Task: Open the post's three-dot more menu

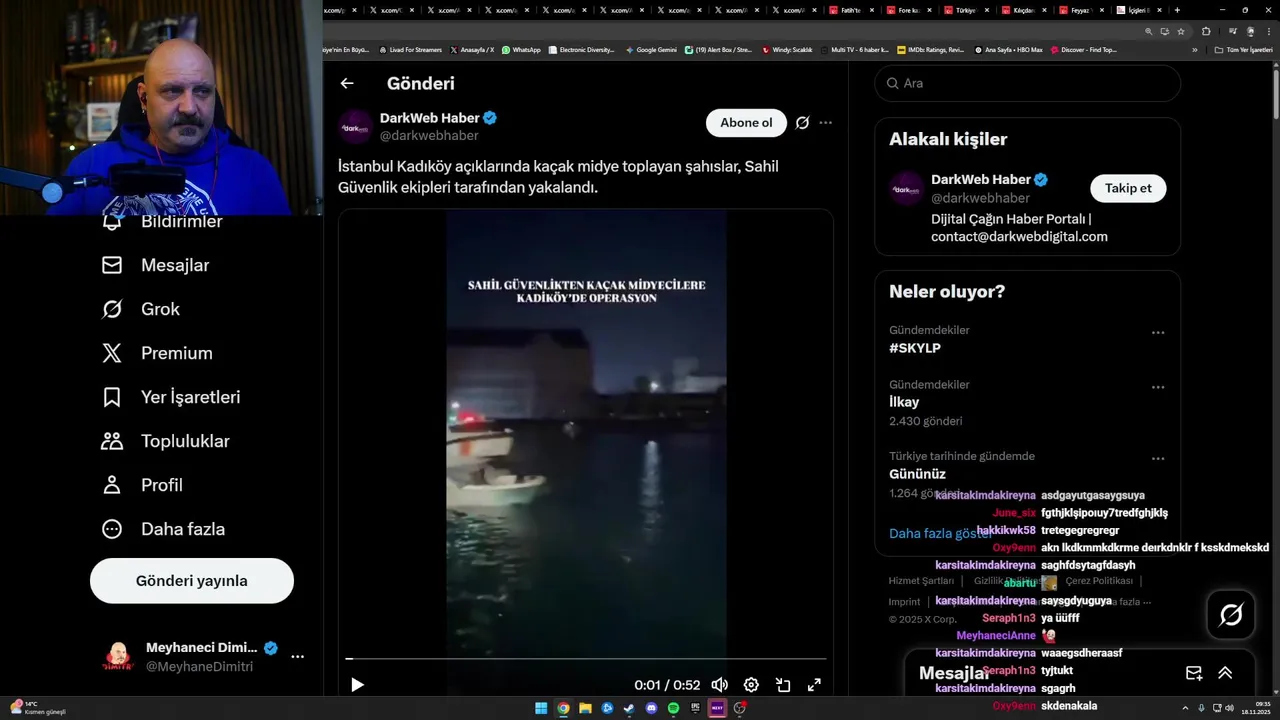Action: [x=826, y=123]
